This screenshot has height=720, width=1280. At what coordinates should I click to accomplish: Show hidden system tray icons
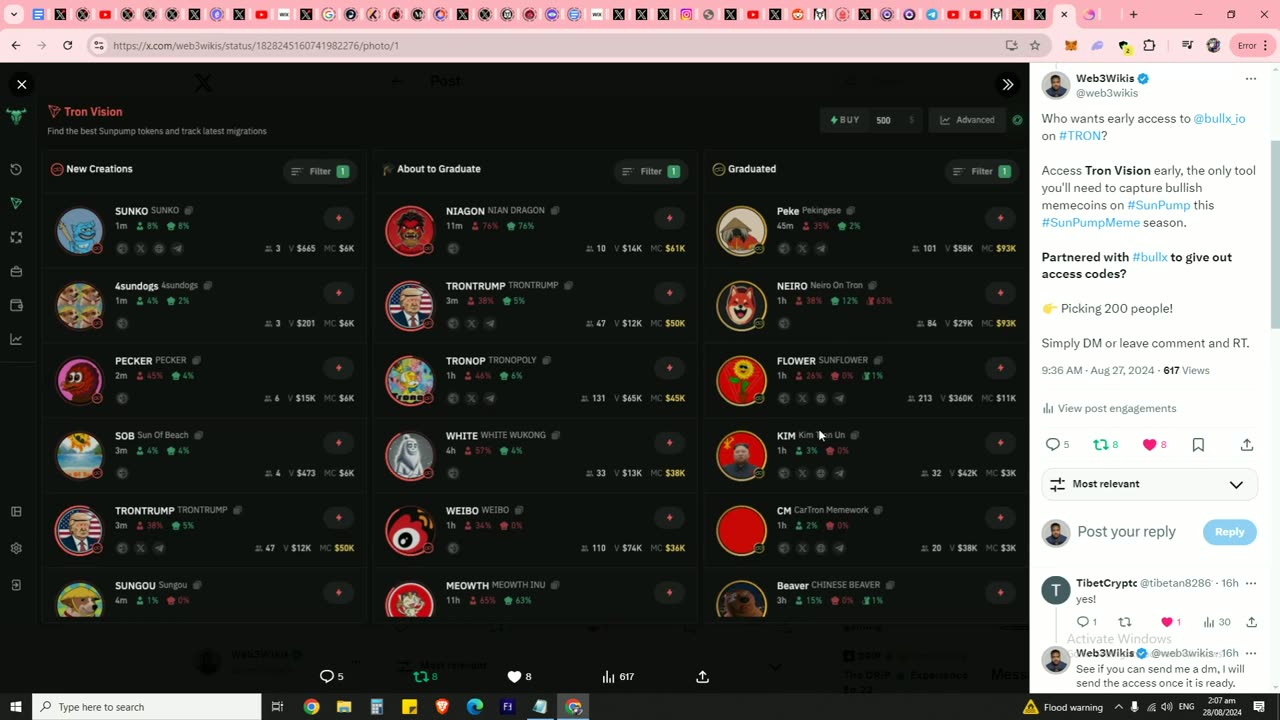(x=1118, y=707)
